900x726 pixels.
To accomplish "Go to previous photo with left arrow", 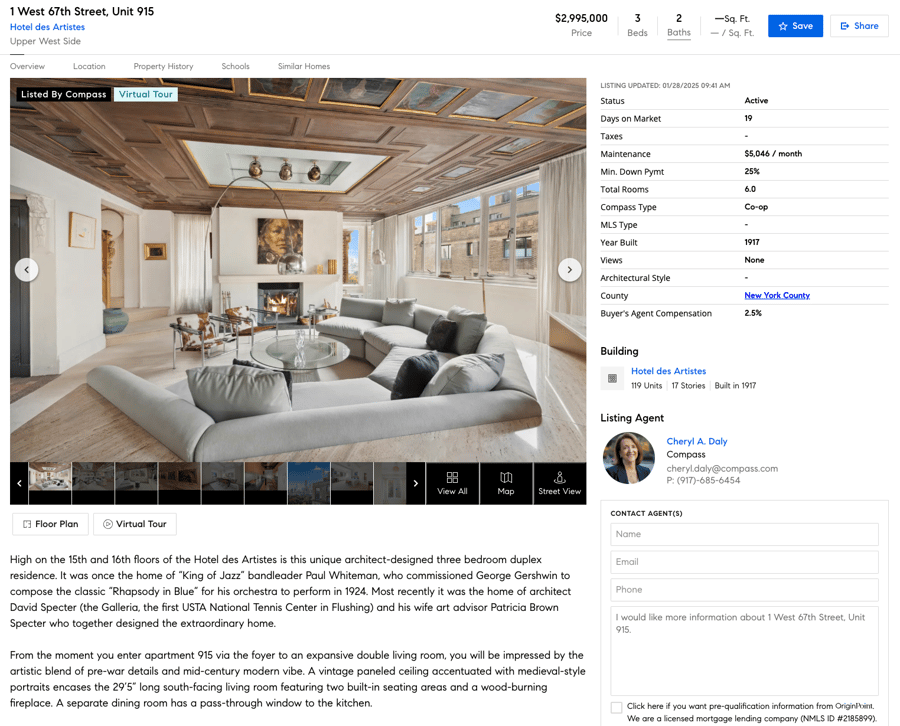I will click(x=26, y=270).
